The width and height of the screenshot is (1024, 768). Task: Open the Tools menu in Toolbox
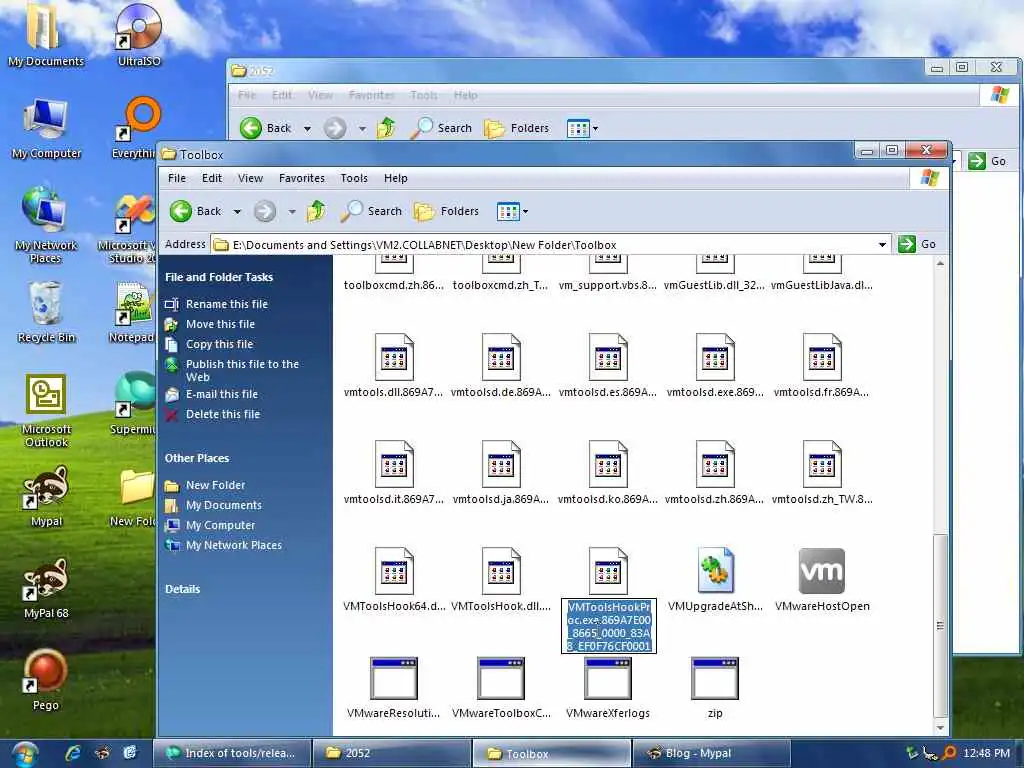pos(354,178)
